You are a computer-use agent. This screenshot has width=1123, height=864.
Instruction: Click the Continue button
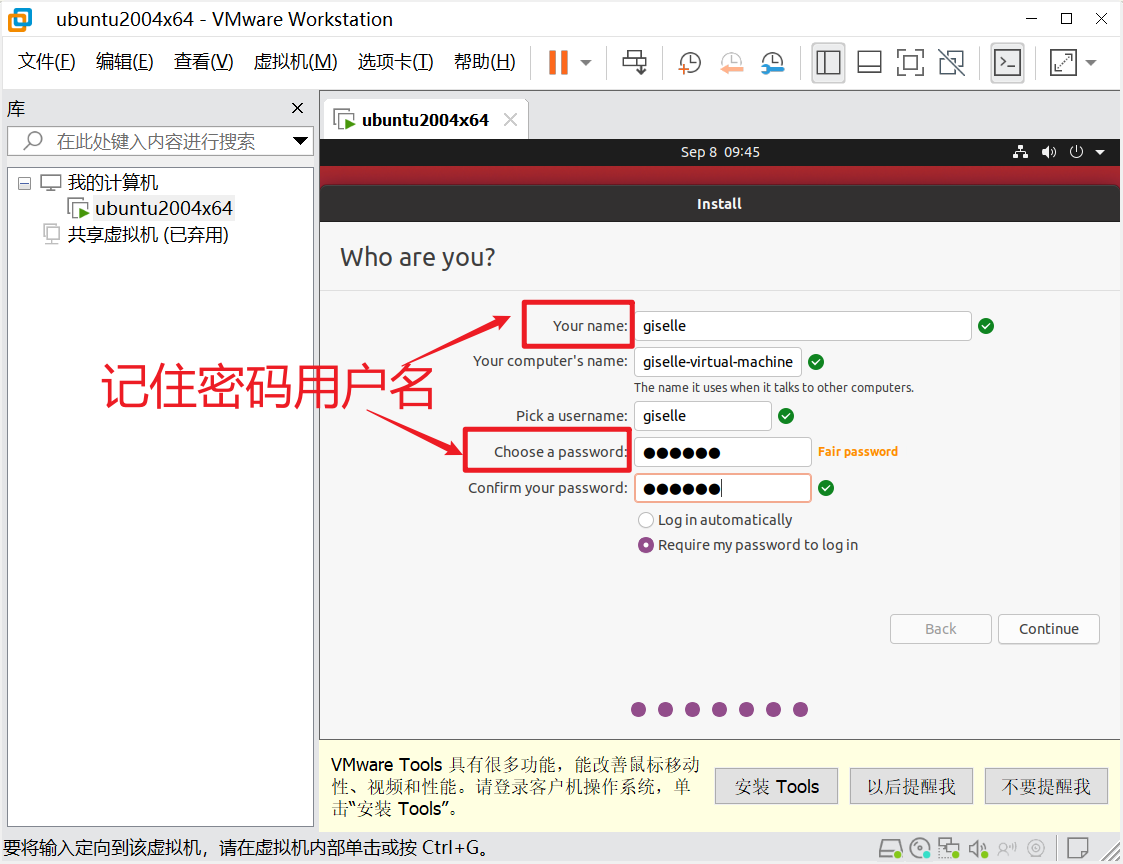coord(1049,629)
